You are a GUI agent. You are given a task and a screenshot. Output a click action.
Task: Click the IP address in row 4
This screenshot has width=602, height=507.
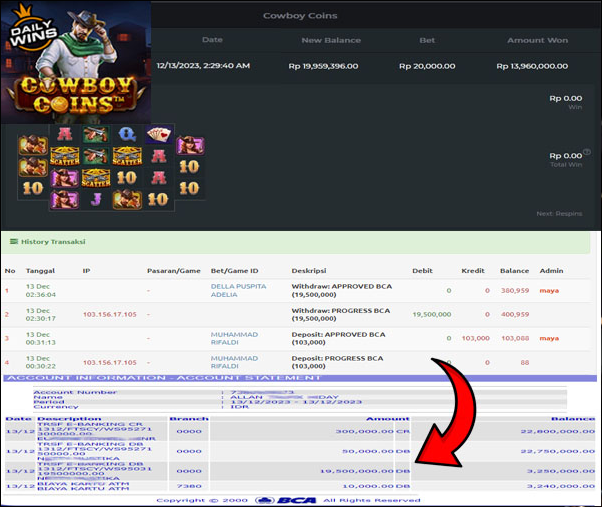pos(110,362)
